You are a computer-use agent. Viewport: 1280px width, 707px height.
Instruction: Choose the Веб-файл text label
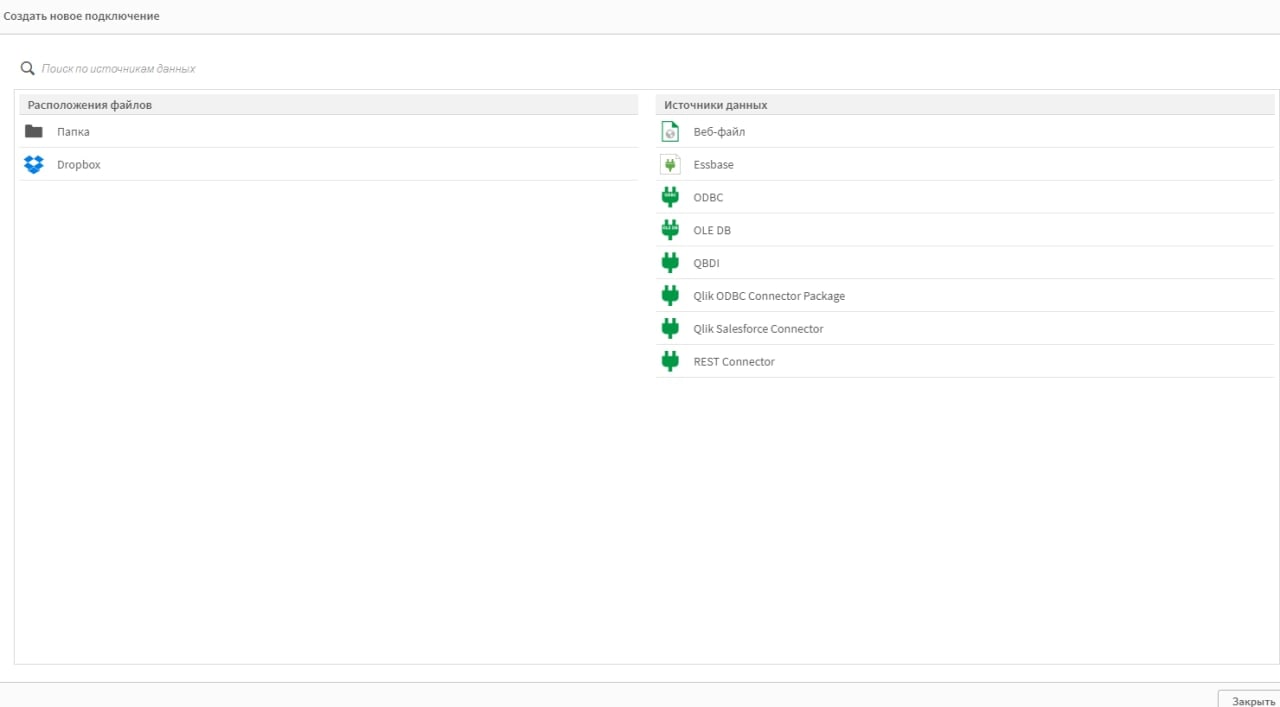click(x=719, y=132)
